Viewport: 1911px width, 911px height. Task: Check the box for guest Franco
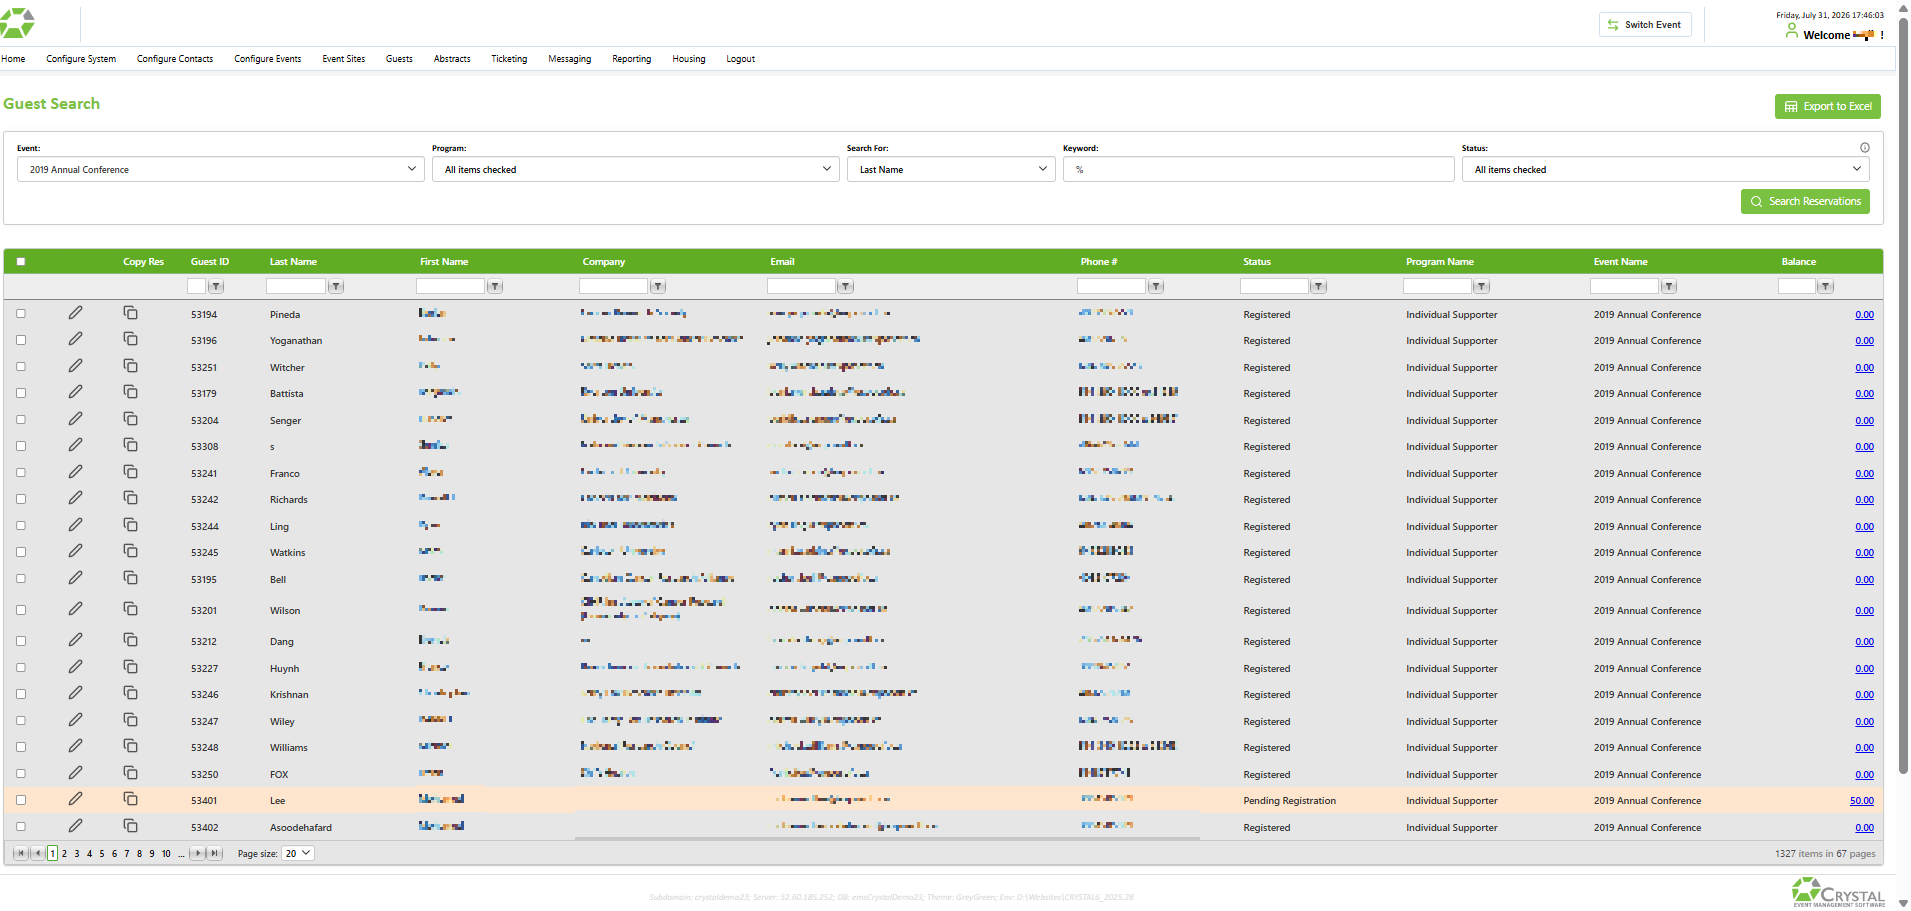(x=21, y=473)
